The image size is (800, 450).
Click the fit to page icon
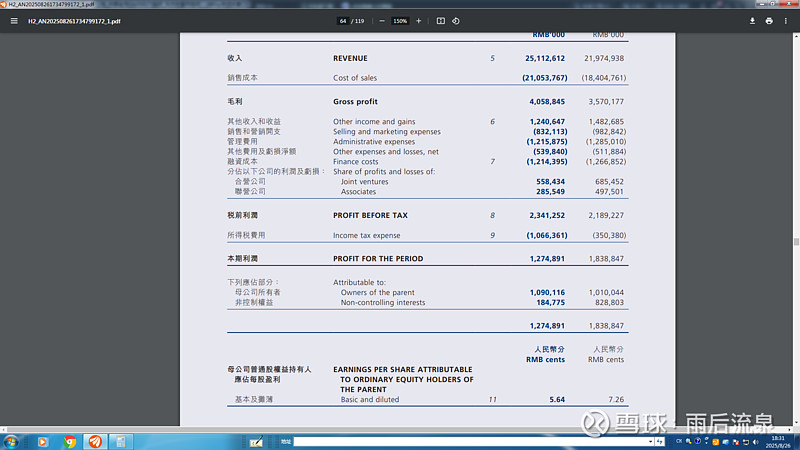coord(441,20)
